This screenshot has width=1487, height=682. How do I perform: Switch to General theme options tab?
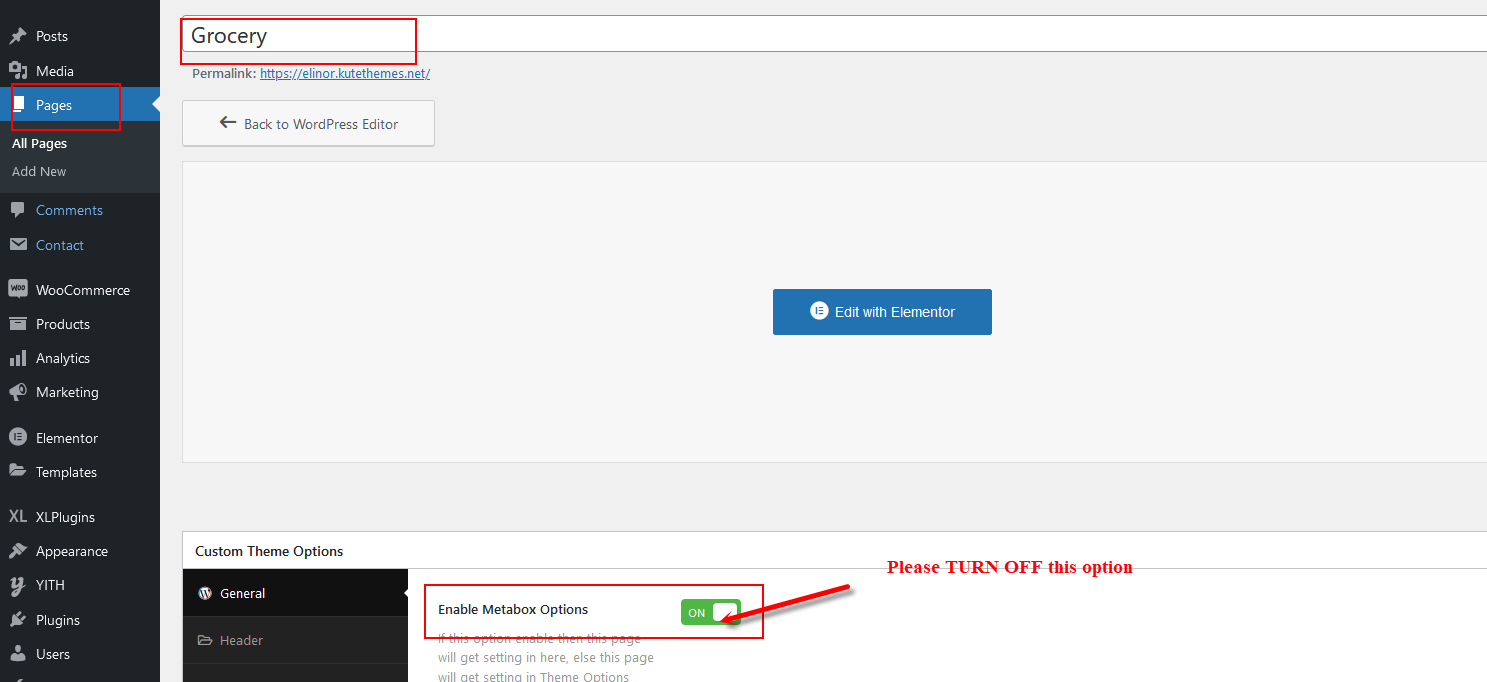[295, 593]
